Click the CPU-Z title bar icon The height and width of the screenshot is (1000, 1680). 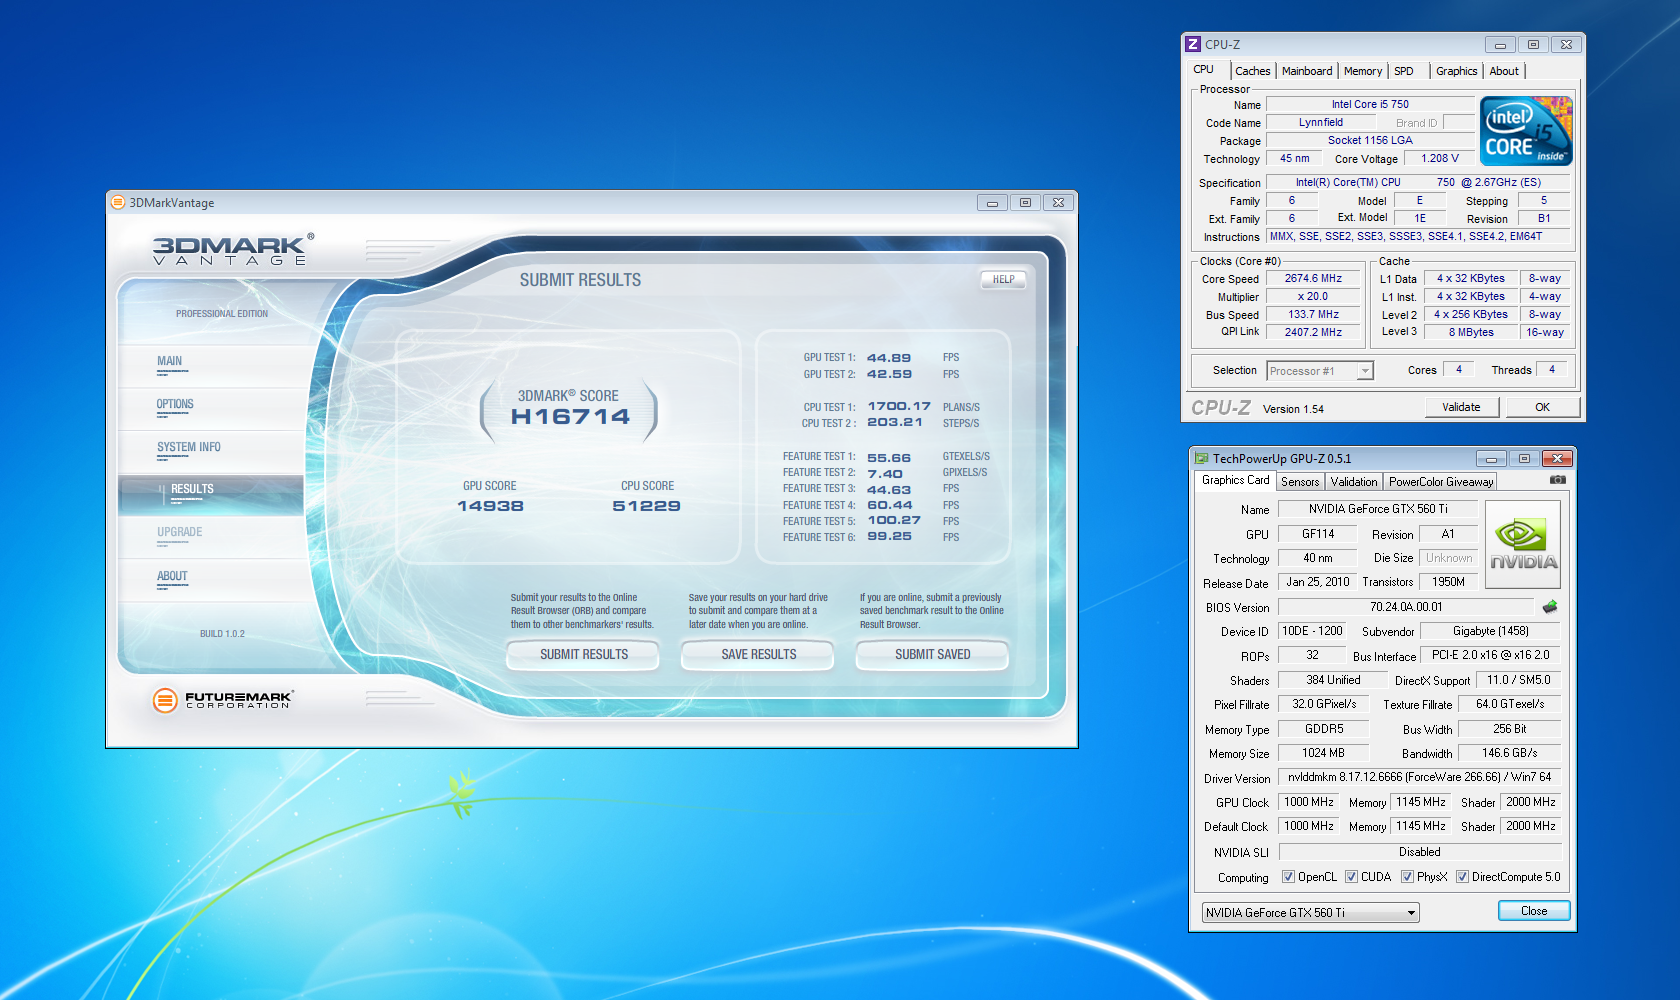pos(1192,44)
